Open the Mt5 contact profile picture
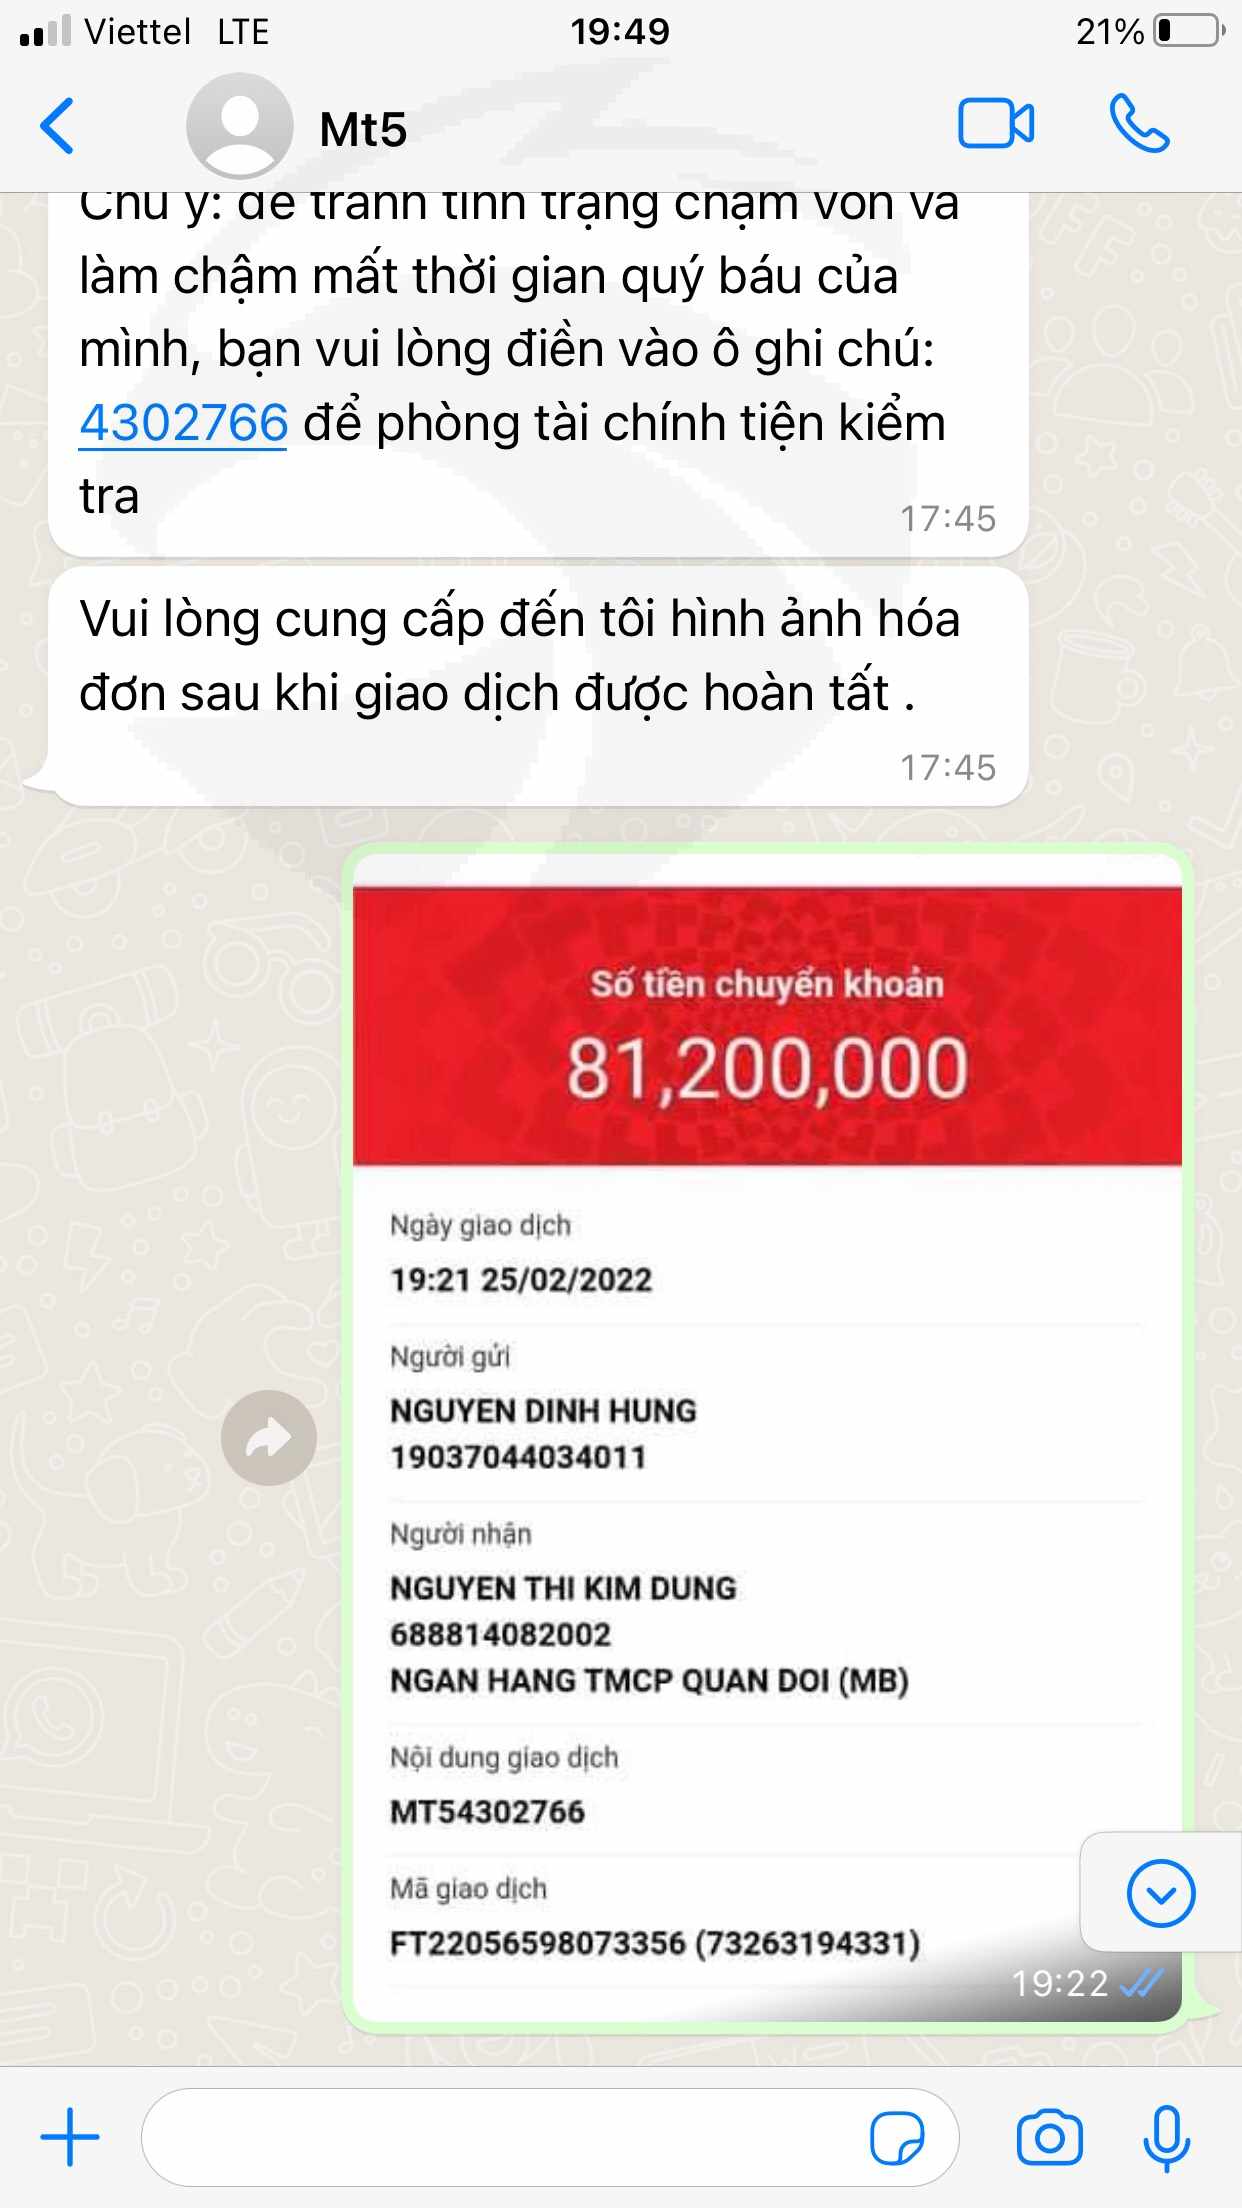This screenshot has width=1242, height=2208. (x=240, y=126)
